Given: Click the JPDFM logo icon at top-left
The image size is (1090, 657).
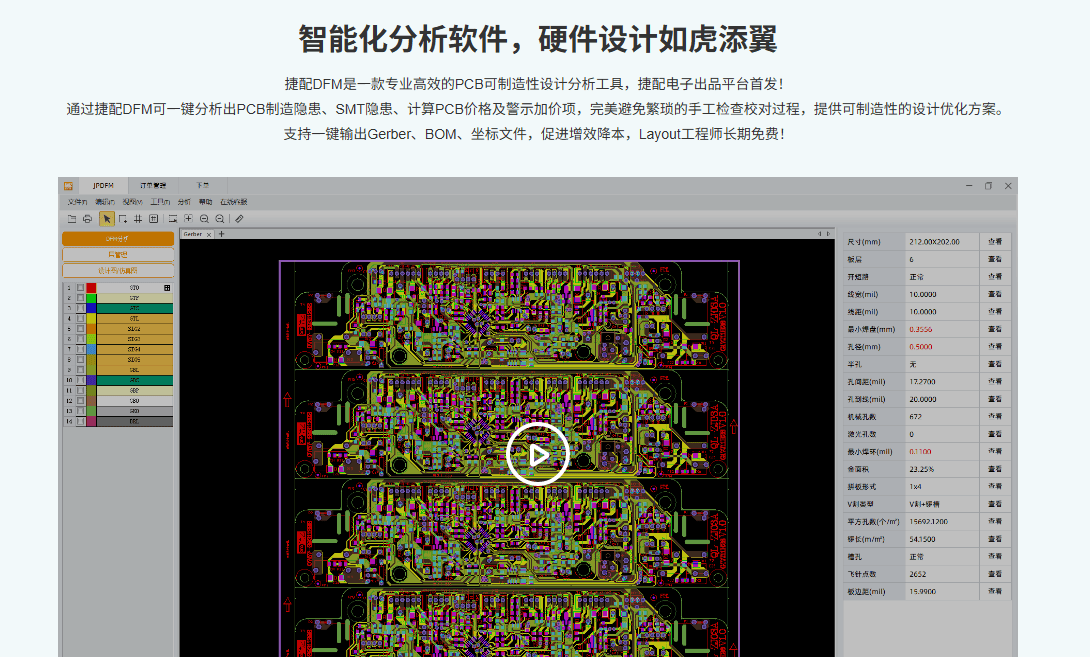Looking at the screenshot, I should click(x=68, y=186).
